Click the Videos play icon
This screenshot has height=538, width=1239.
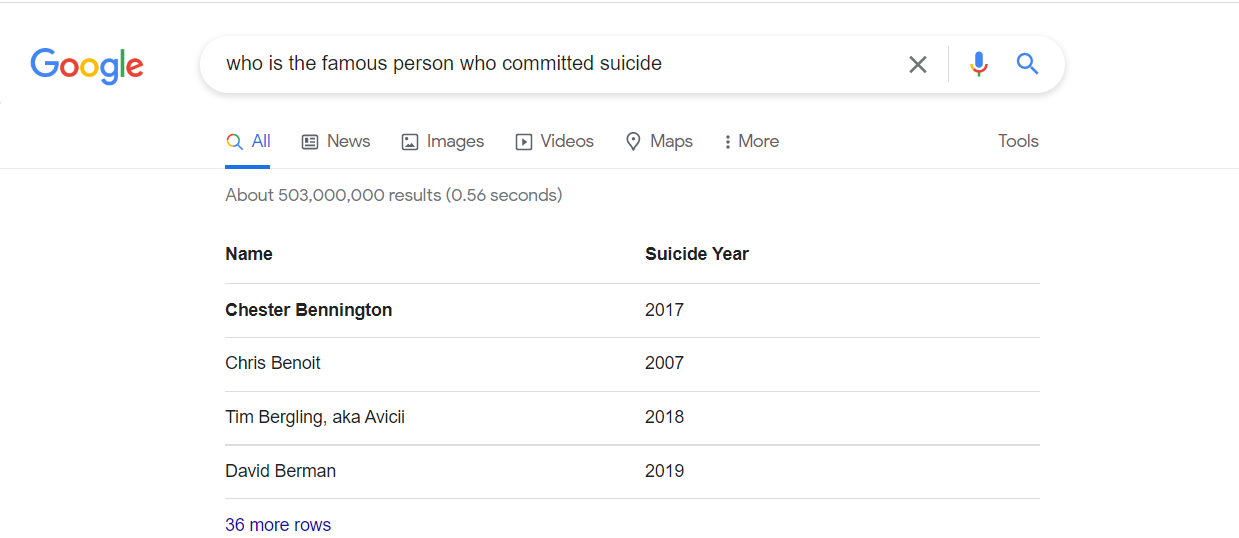tap(523, 142)
